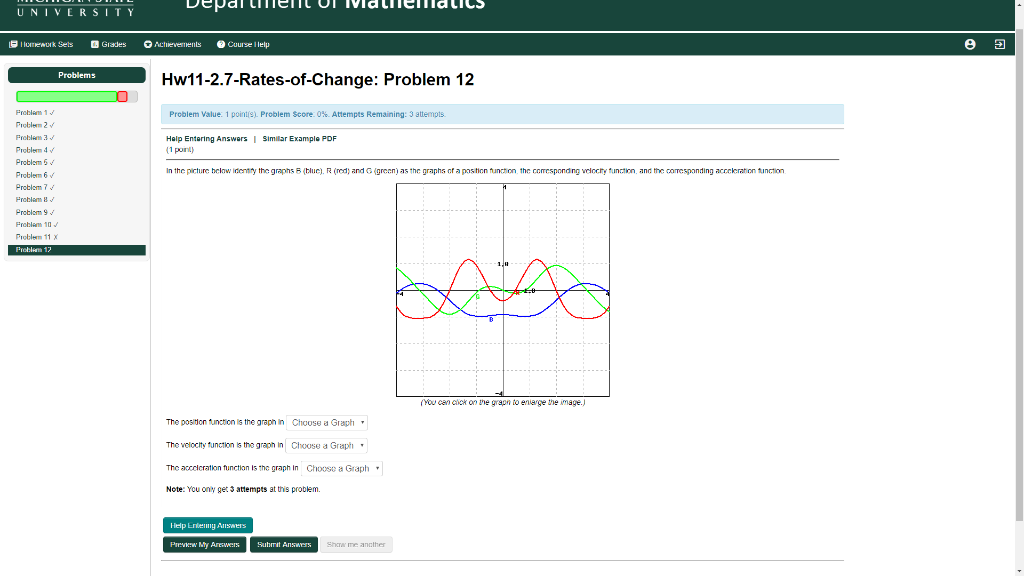Open the velocity function graph dropdown
Image resolution: width=1024 pixels, height=576 pixels.
point(327,445)
